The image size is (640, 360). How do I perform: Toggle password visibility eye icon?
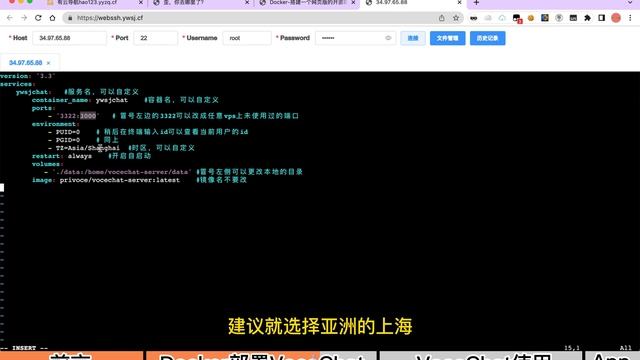388,38
